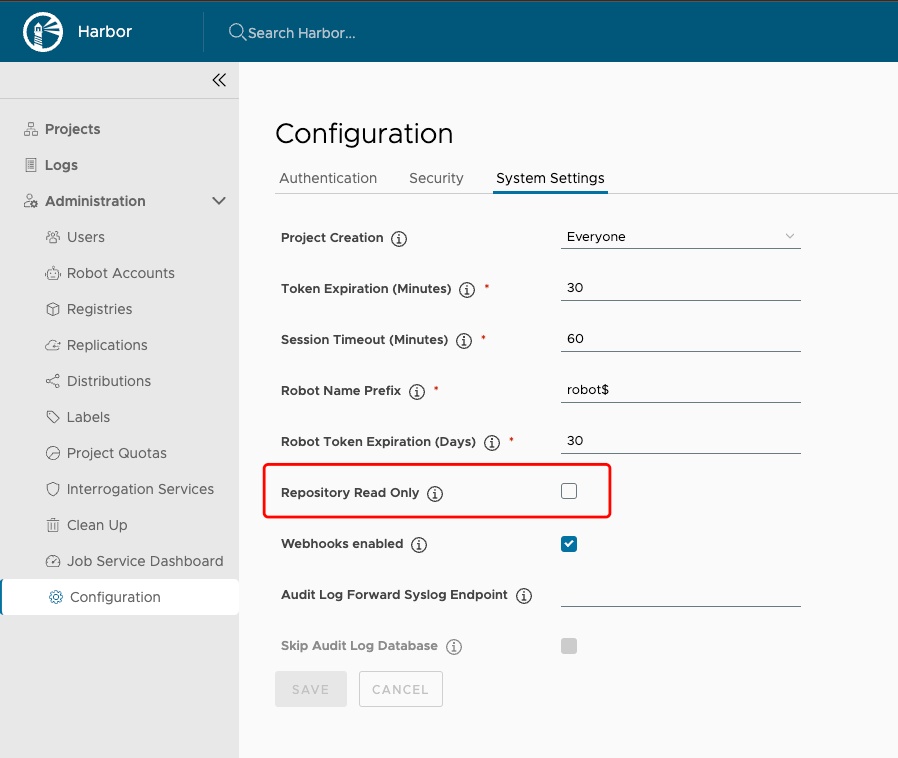Click info icon next to Robot Name Prefix
The image size is (898, 758).
pyautogui.click(x=417, y=392)
